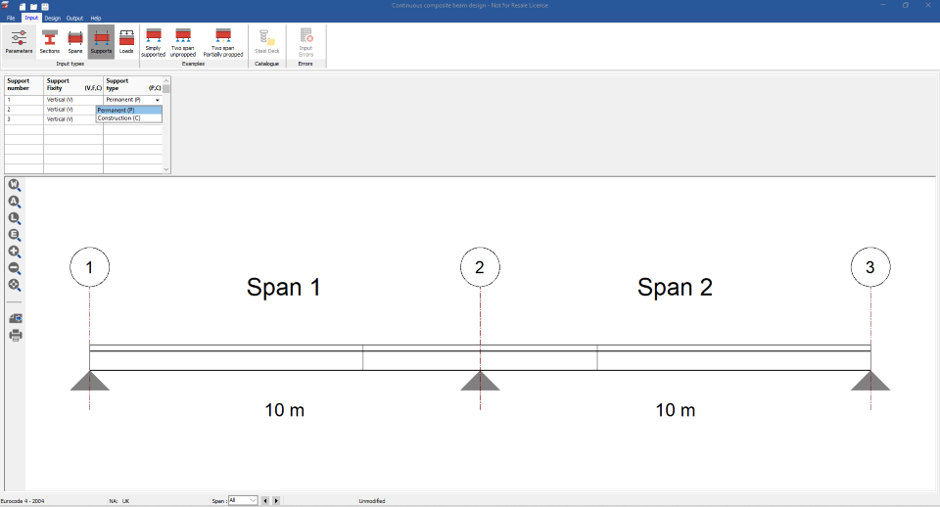Open the File menu
The image size is (940, 507).
tap(11, 18)
